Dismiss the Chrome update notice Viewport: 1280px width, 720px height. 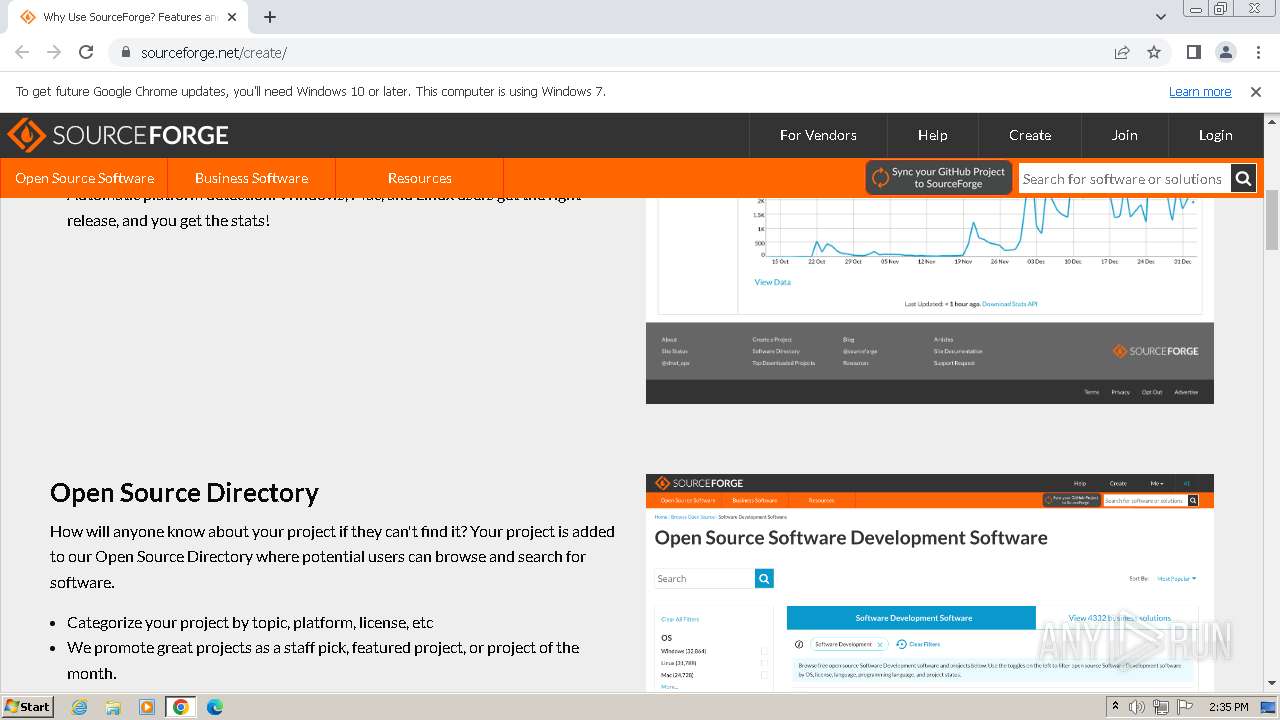pos(1256,92)
